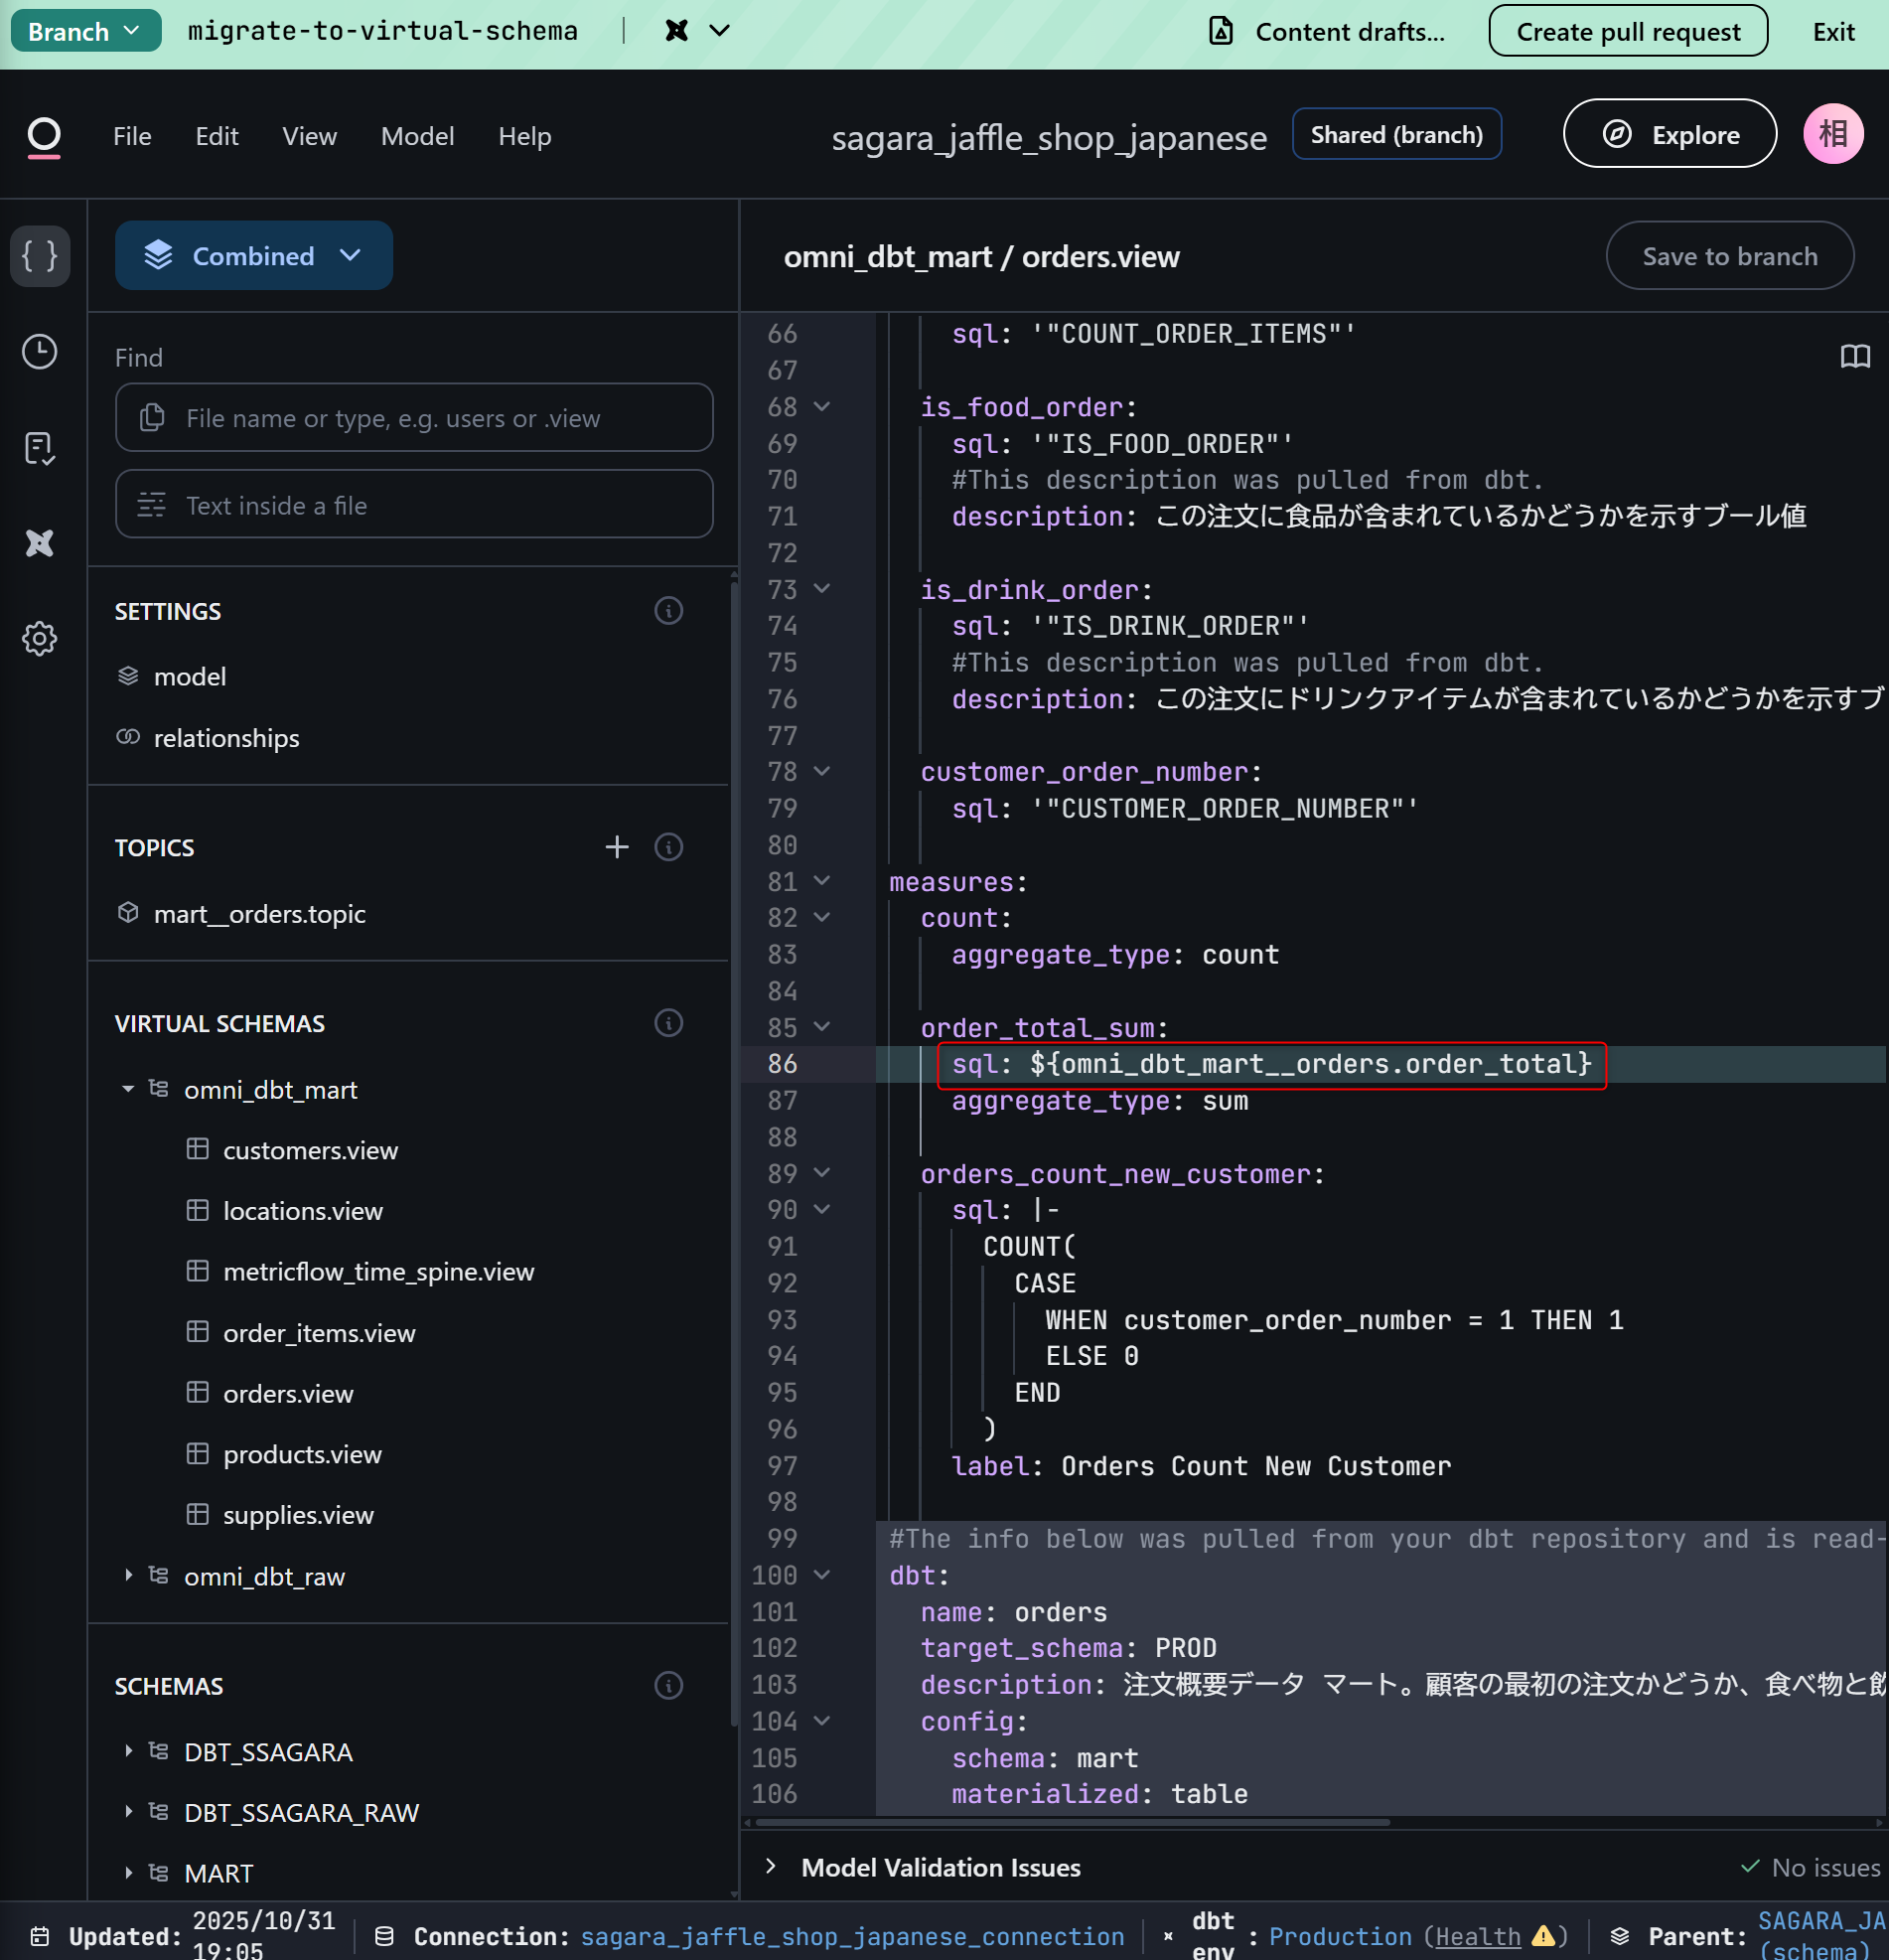Open the Model menu
The height and width of the screenshot is (1960, 1889).
click(417, 136)
